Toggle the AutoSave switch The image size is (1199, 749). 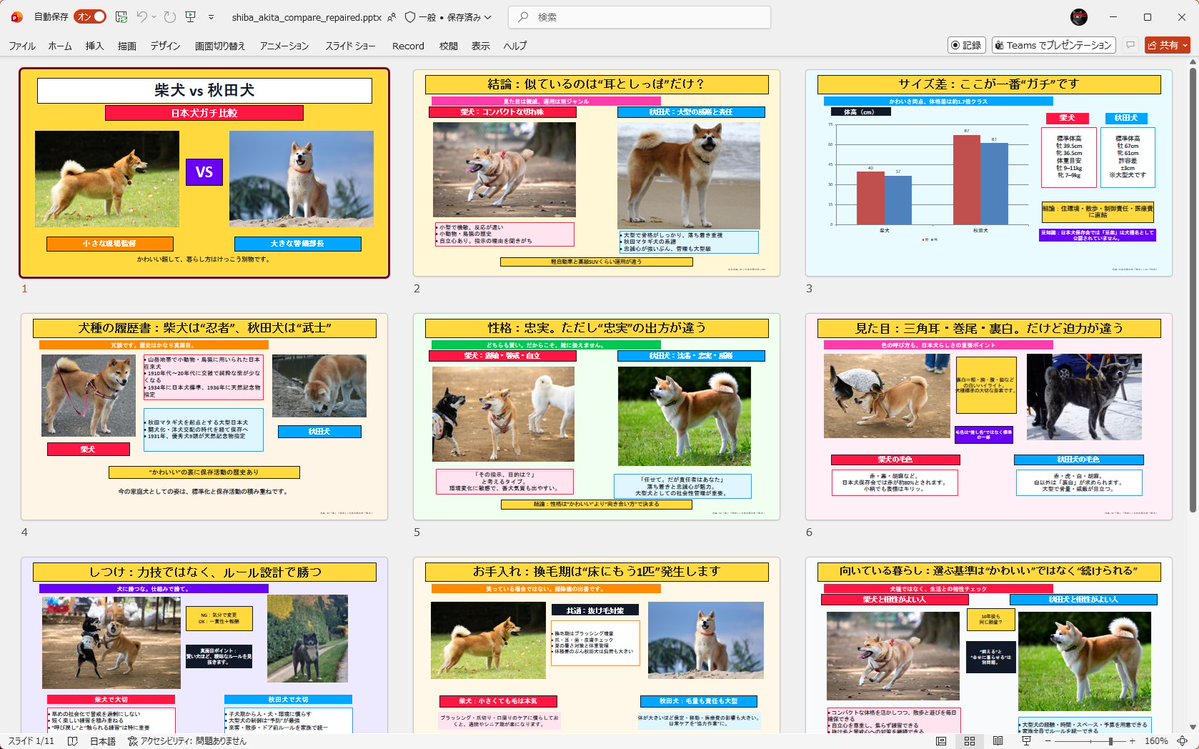click(91, 16)
